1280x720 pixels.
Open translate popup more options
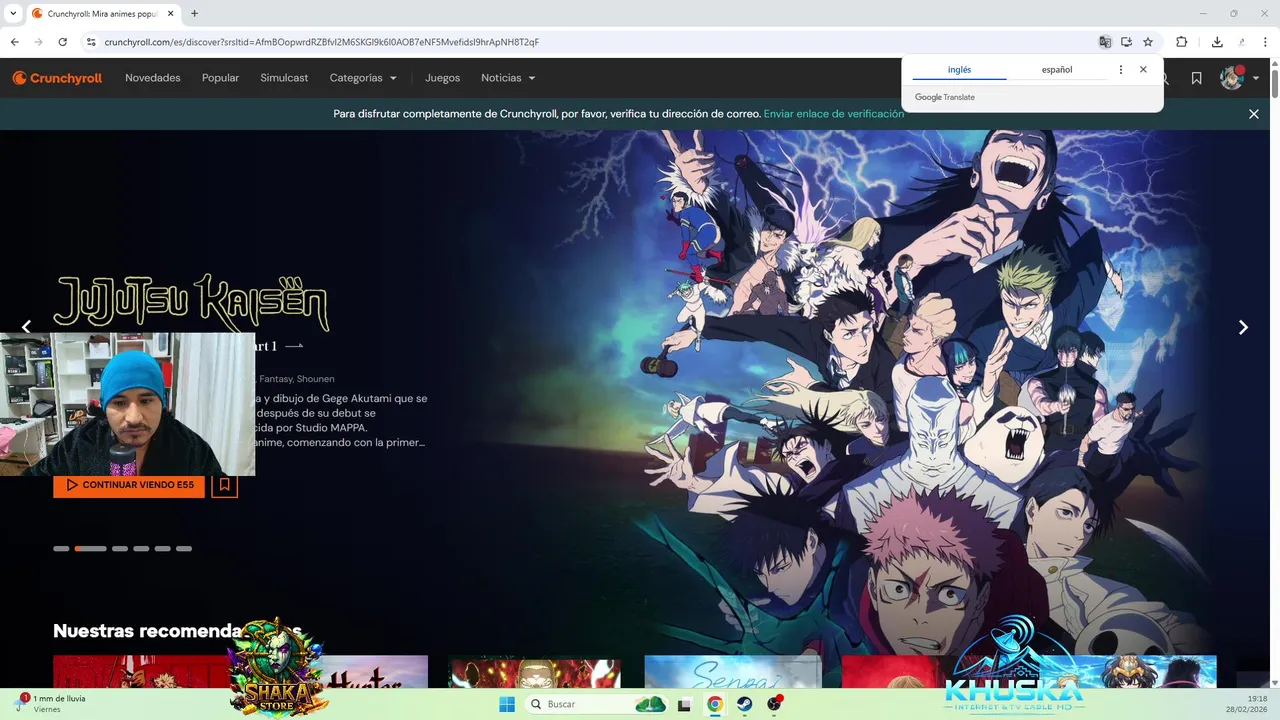click(x=1121, y=70)
